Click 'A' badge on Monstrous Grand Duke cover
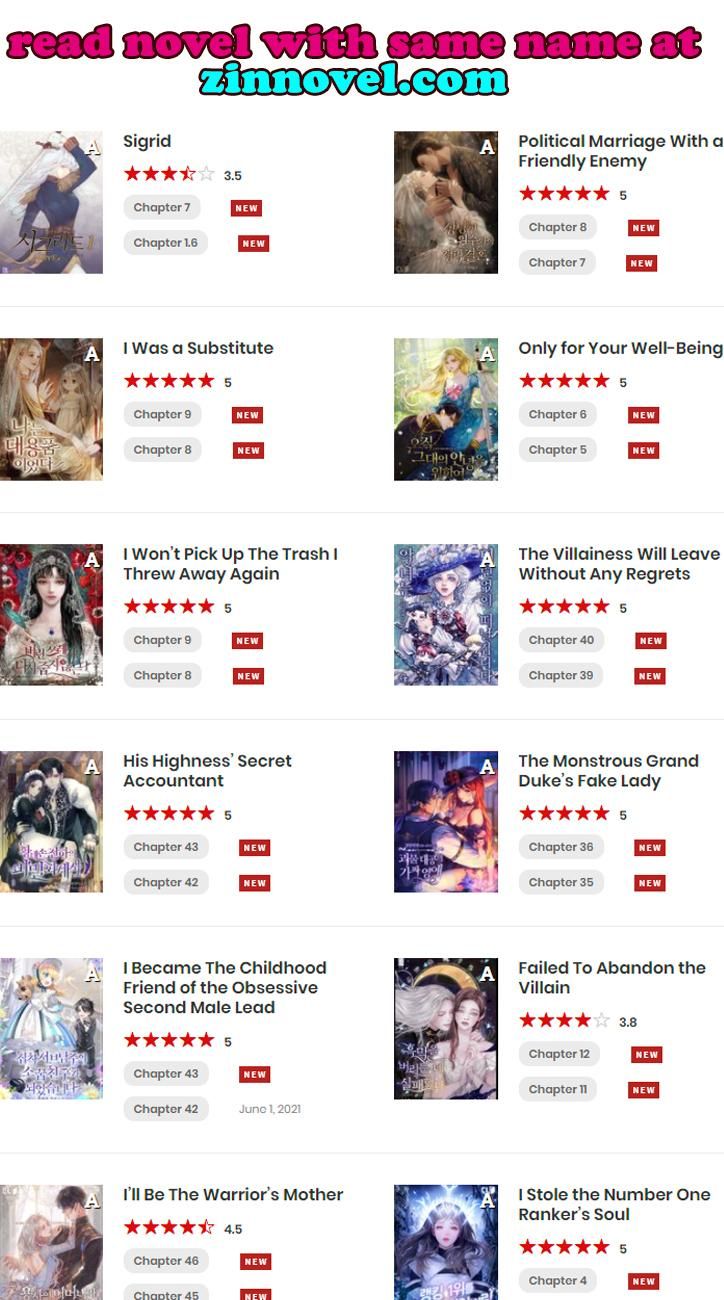Viewport: 724px width, 1300px height. click(x=487, y=768)
